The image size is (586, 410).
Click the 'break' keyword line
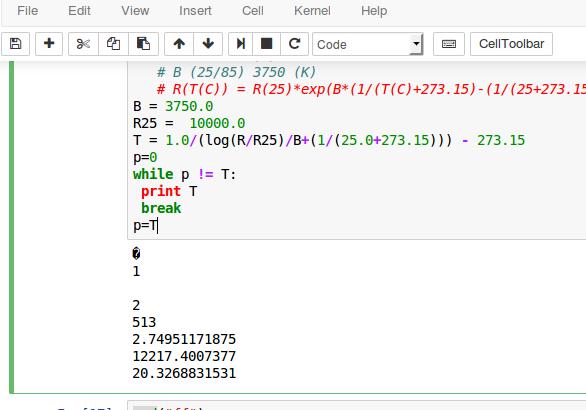tap(161, 208)
